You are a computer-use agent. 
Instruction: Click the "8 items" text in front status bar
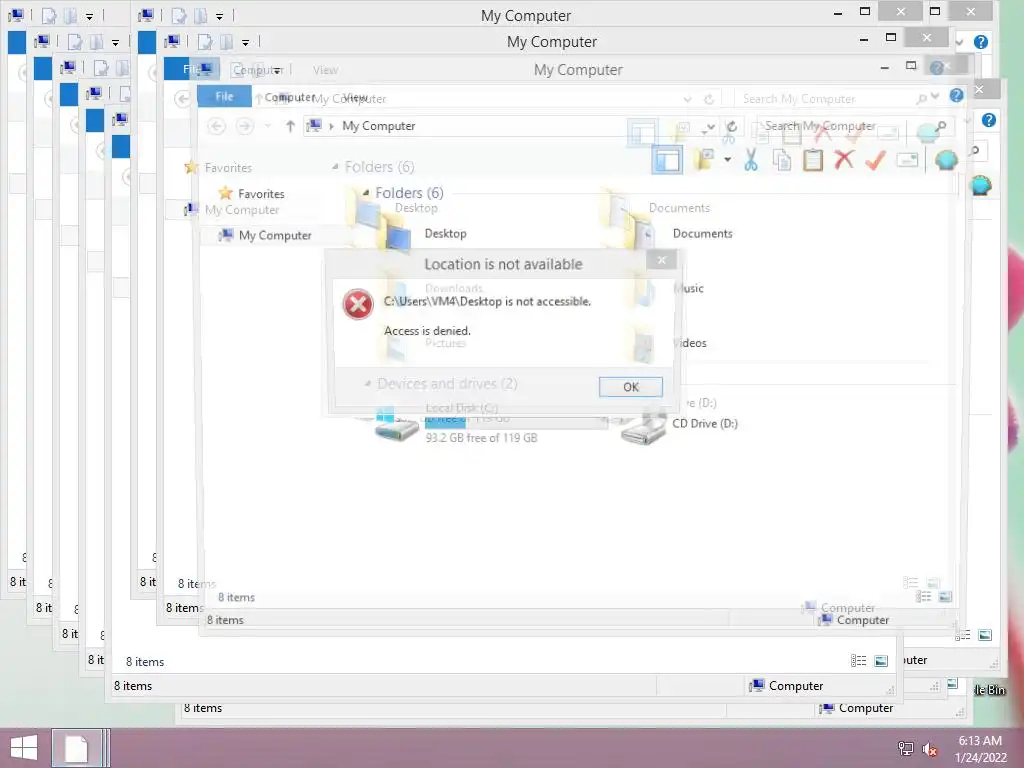tap(225, 620)
